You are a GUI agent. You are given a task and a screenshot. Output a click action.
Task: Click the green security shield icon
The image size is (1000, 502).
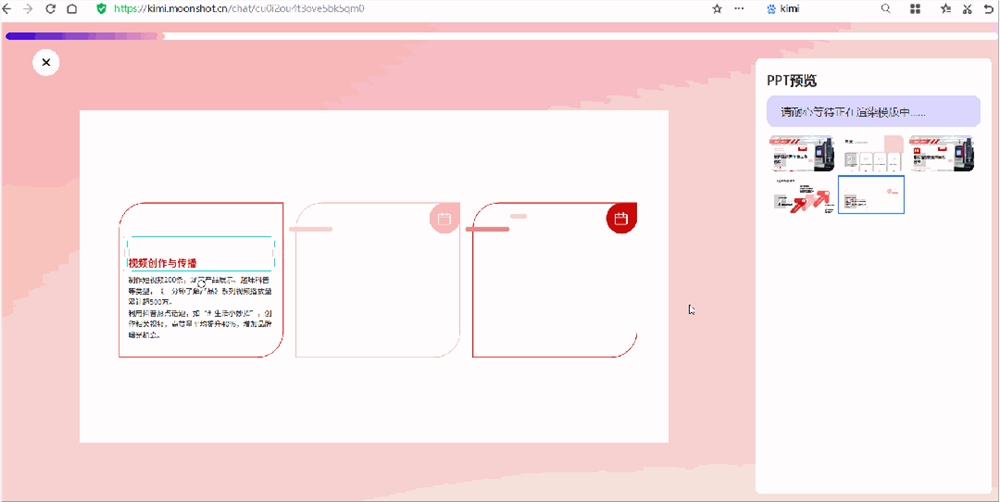pos(101,9)
